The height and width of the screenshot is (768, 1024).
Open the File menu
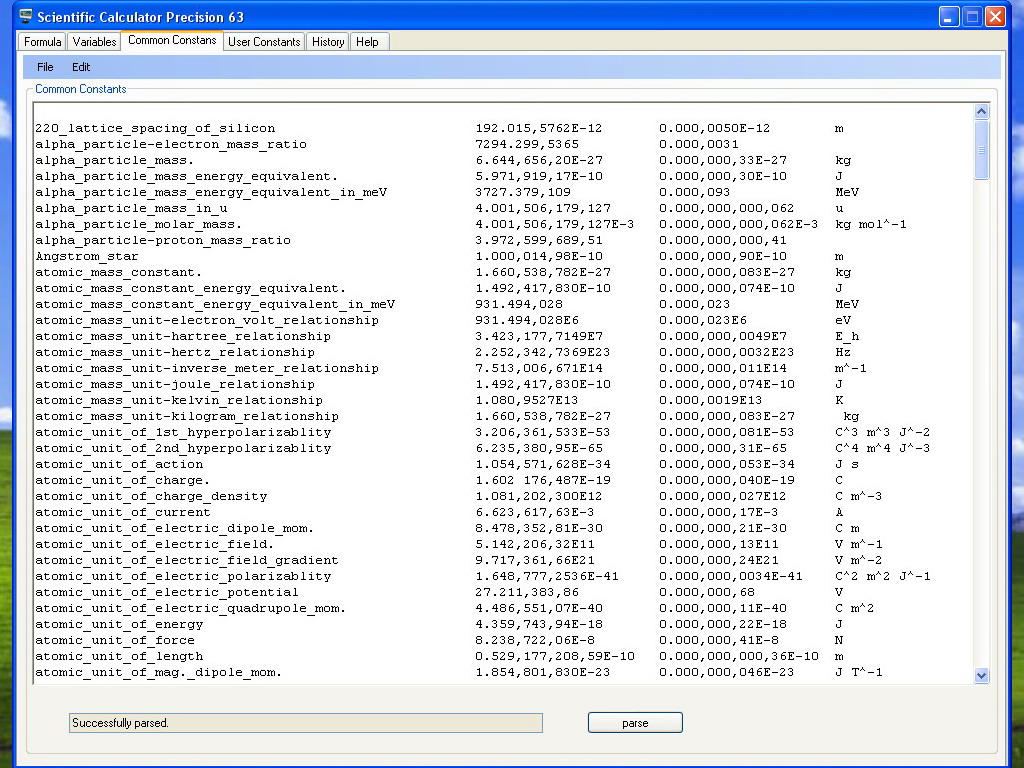[45, 67]
